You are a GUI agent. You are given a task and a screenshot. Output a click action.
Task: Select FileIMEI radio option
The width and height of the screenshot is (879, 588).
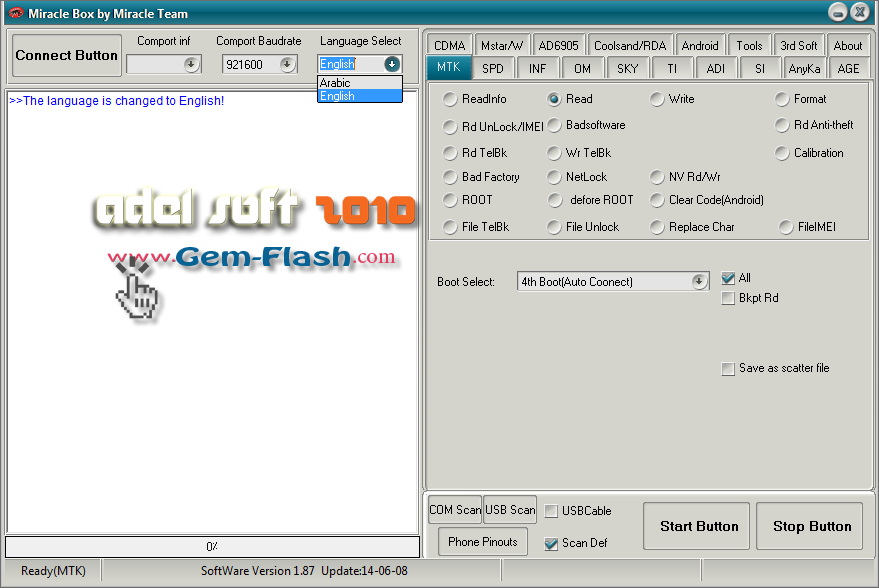click(787, 227)
